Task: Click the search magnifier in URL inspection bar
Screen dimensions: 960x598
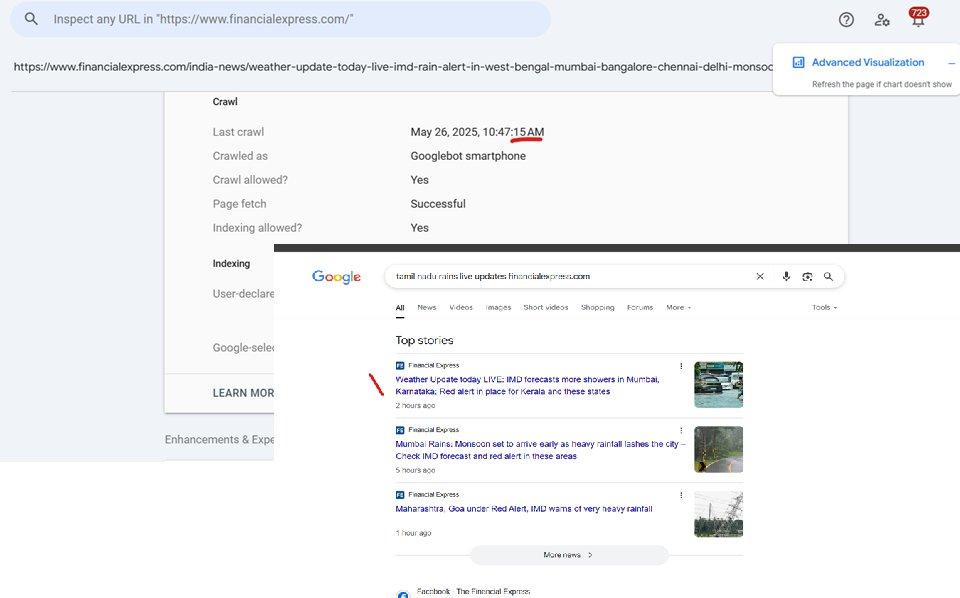Action: click(31, 19)
